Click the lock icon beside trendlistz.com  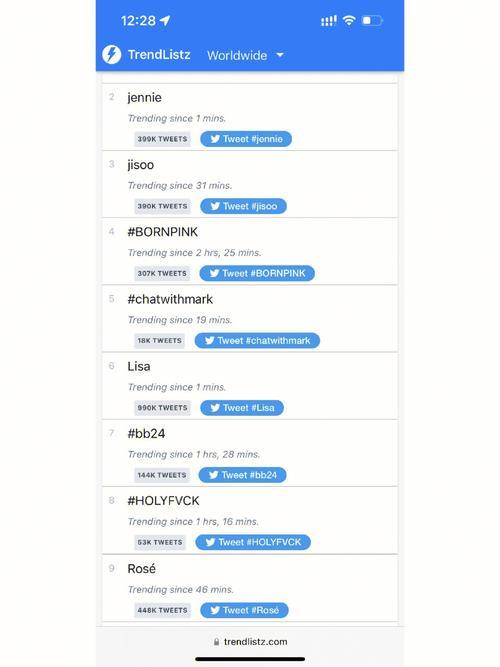coord(217,642)
